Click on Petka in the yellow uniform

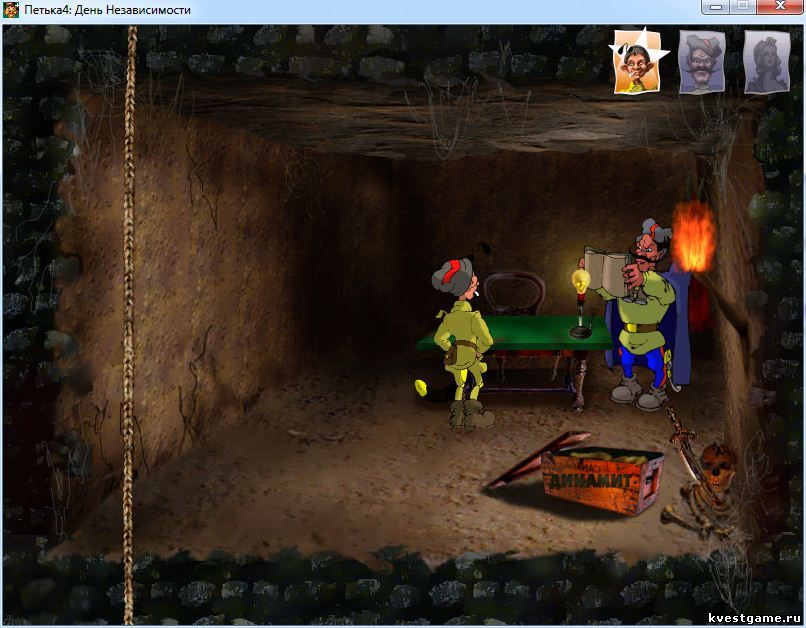point(463,343)
